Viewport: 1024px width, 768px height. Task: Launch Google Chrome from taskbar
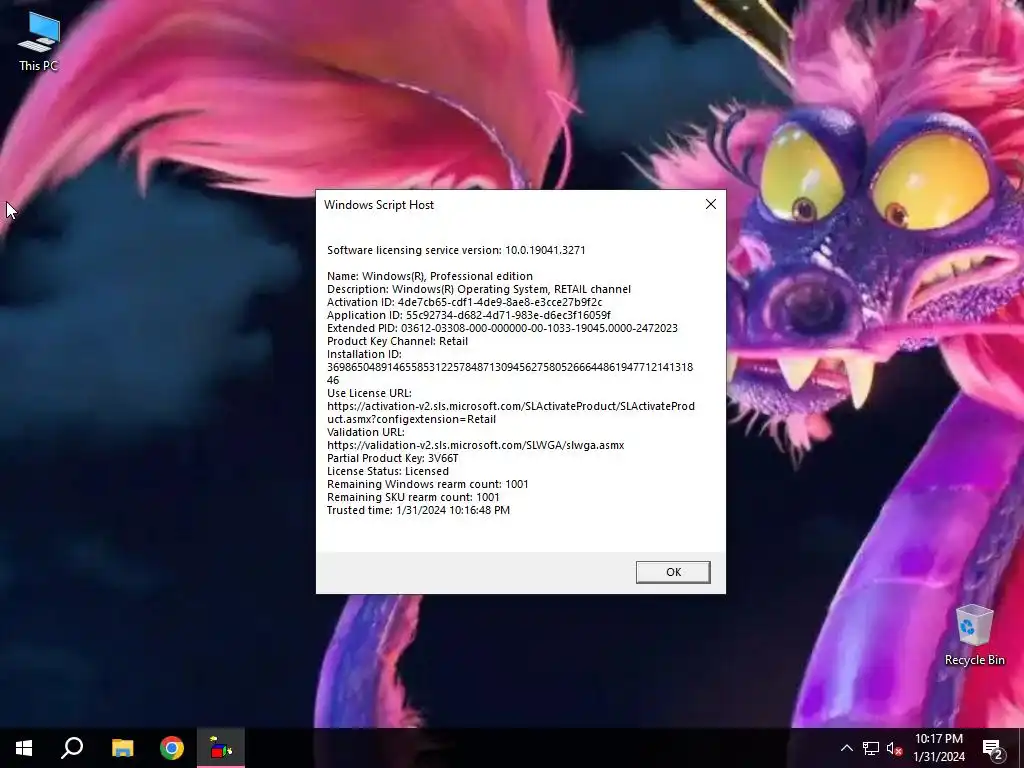[x=172, y=748]
